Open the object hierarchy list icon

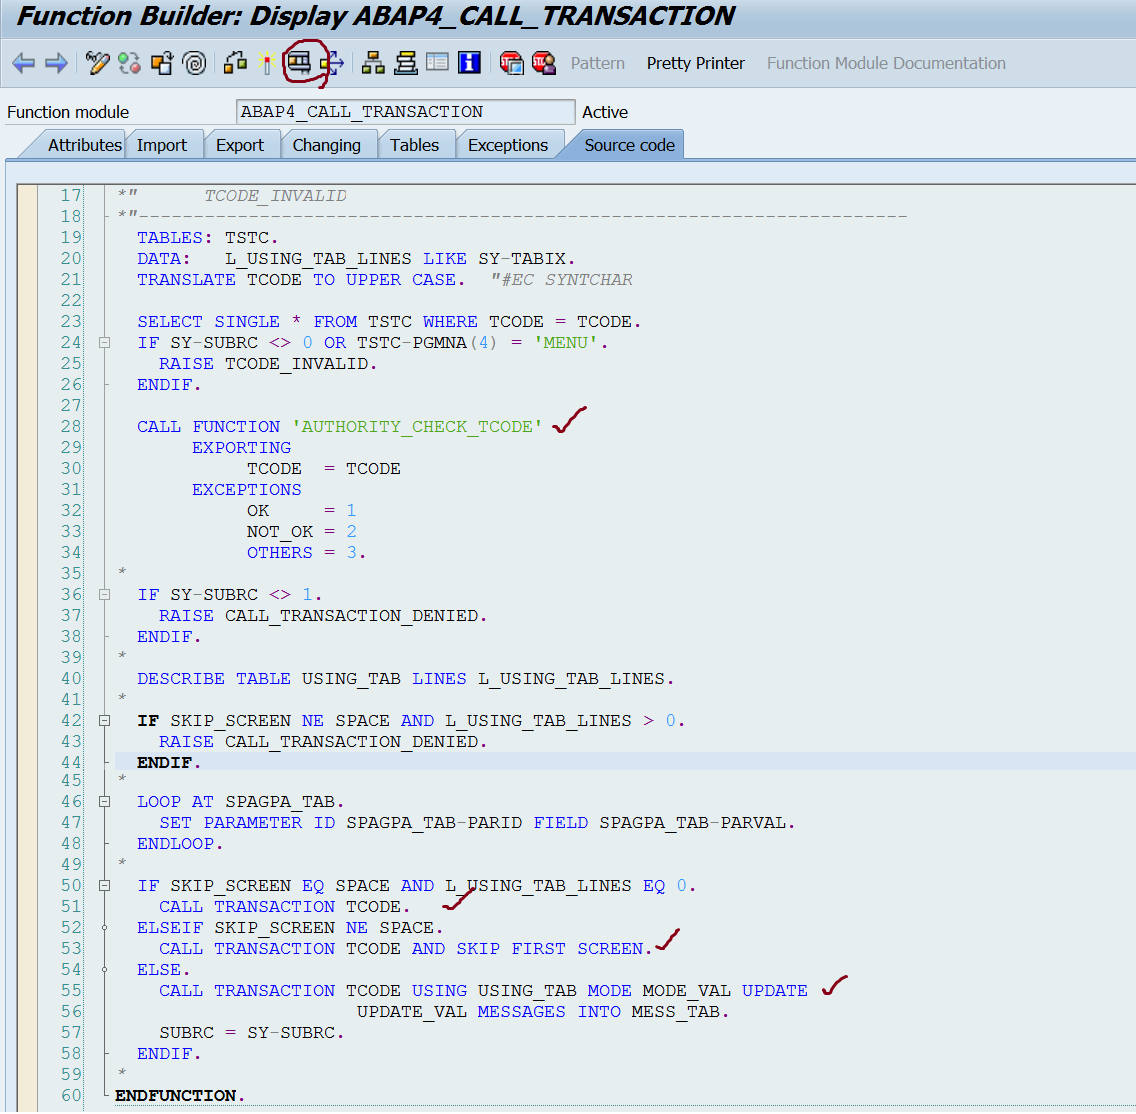coord(373,63)
